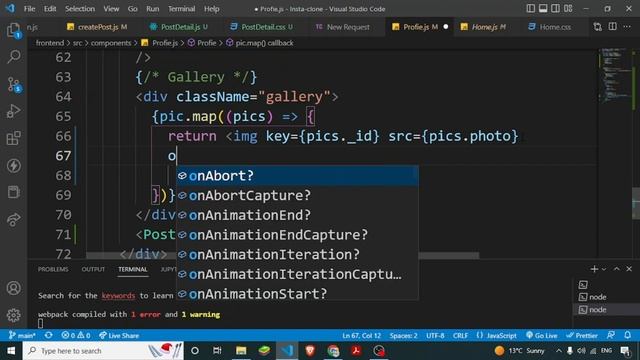Open the Terminal menu
This screenshot has width=640, height=360.
181,9
